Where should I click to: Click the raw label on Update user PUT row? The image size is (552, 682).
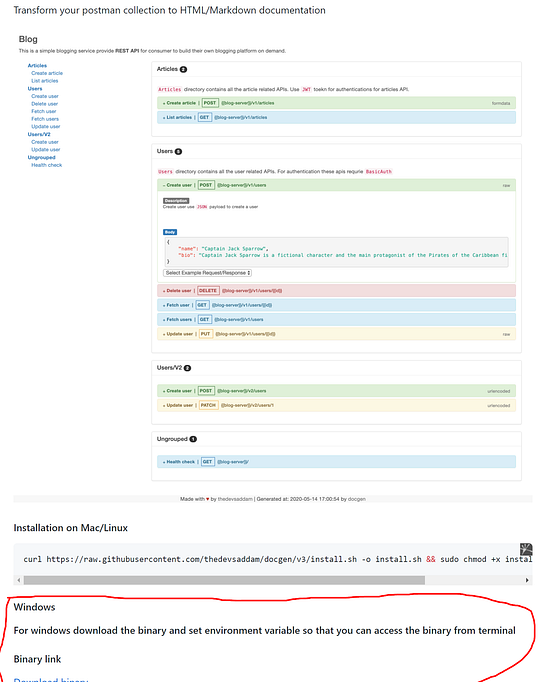point(506,334)
